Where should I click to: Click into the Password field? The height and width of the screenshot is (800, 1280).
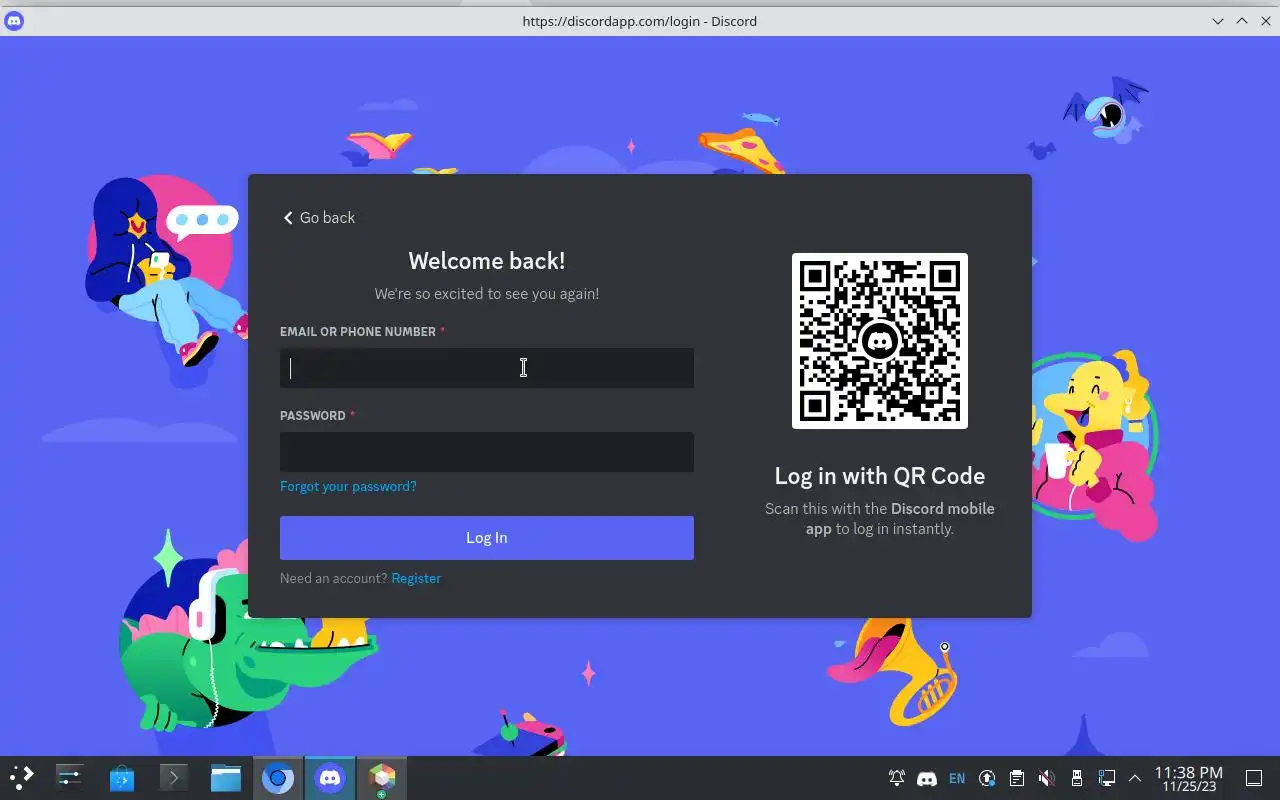(487, 452)
